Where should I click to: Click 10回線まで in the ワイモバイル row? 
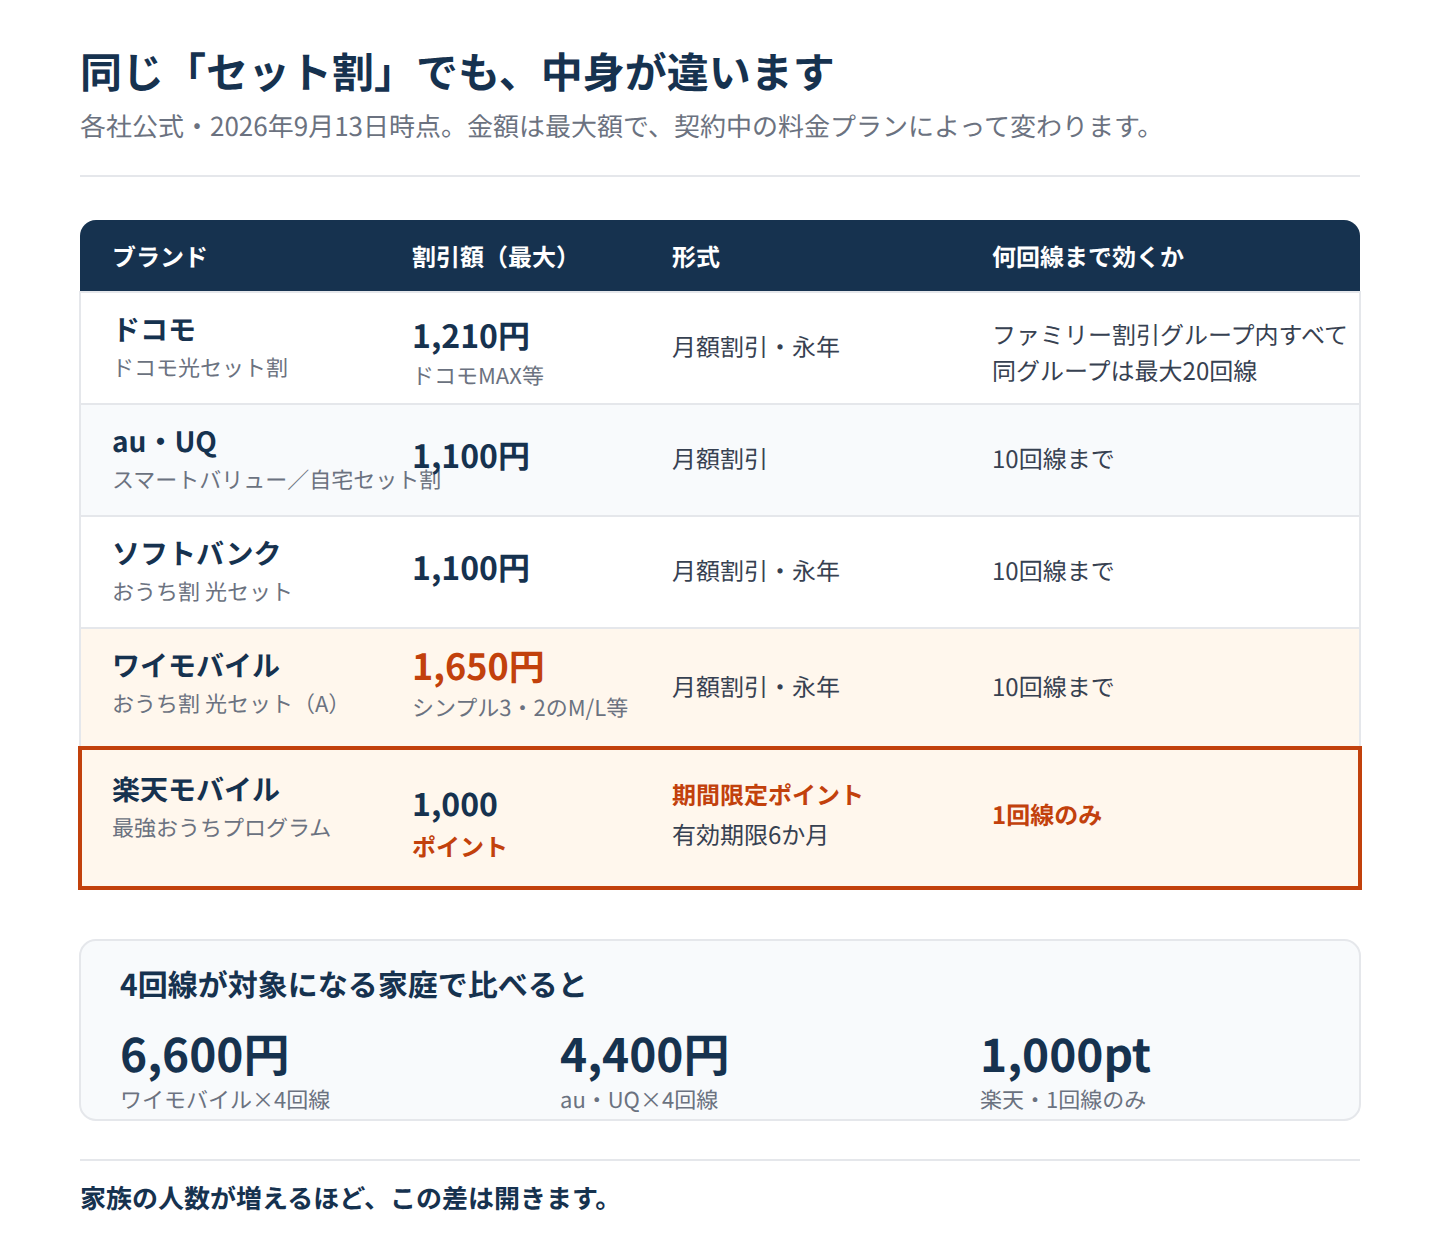click(1053, 687)
